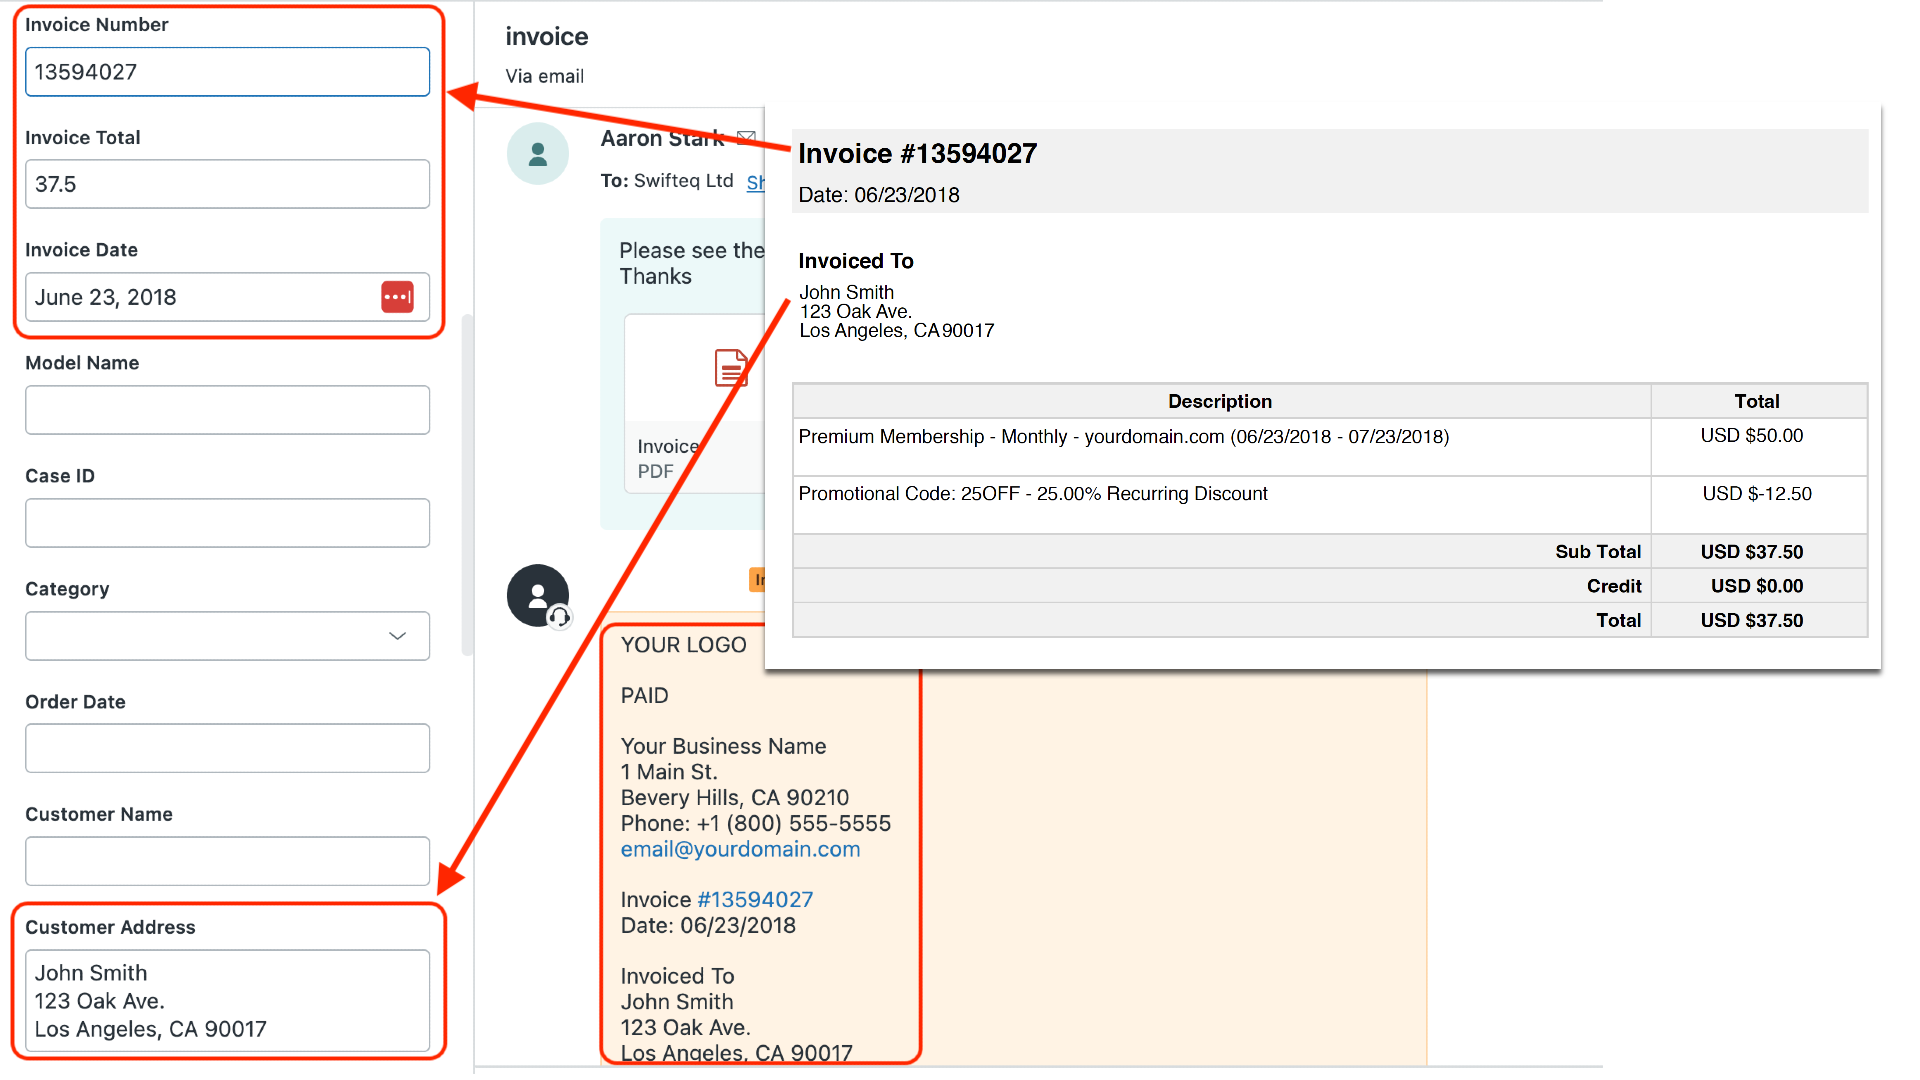Focus the Model Name input

coord(227,410)
